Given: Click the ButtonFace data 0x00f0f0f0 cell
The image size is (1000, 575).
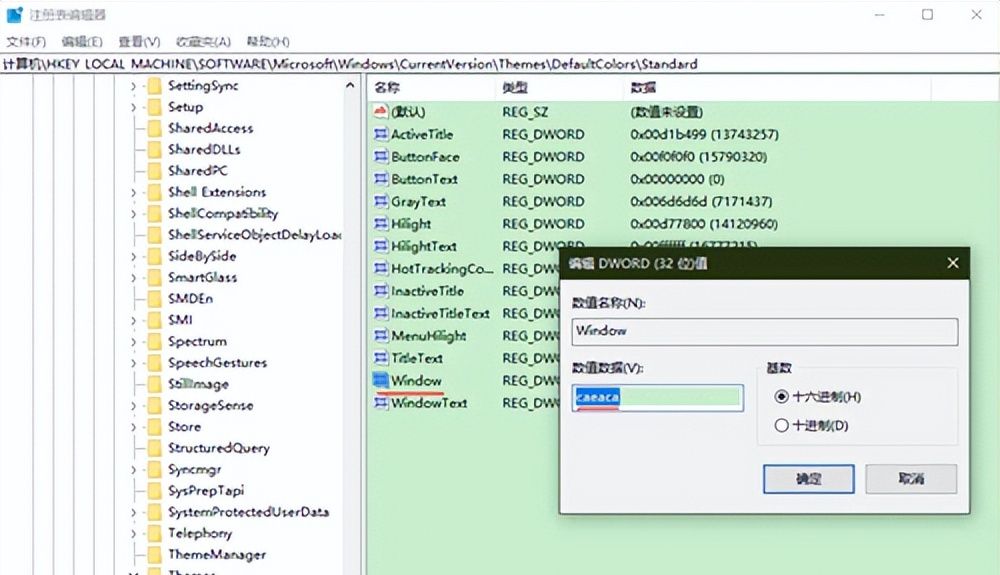Looking at the screenshot, I should pos(698,156).
